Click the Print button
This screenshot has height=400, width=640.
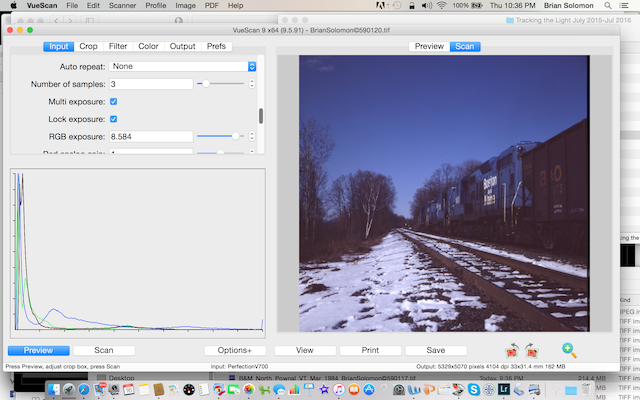[370, 351]
